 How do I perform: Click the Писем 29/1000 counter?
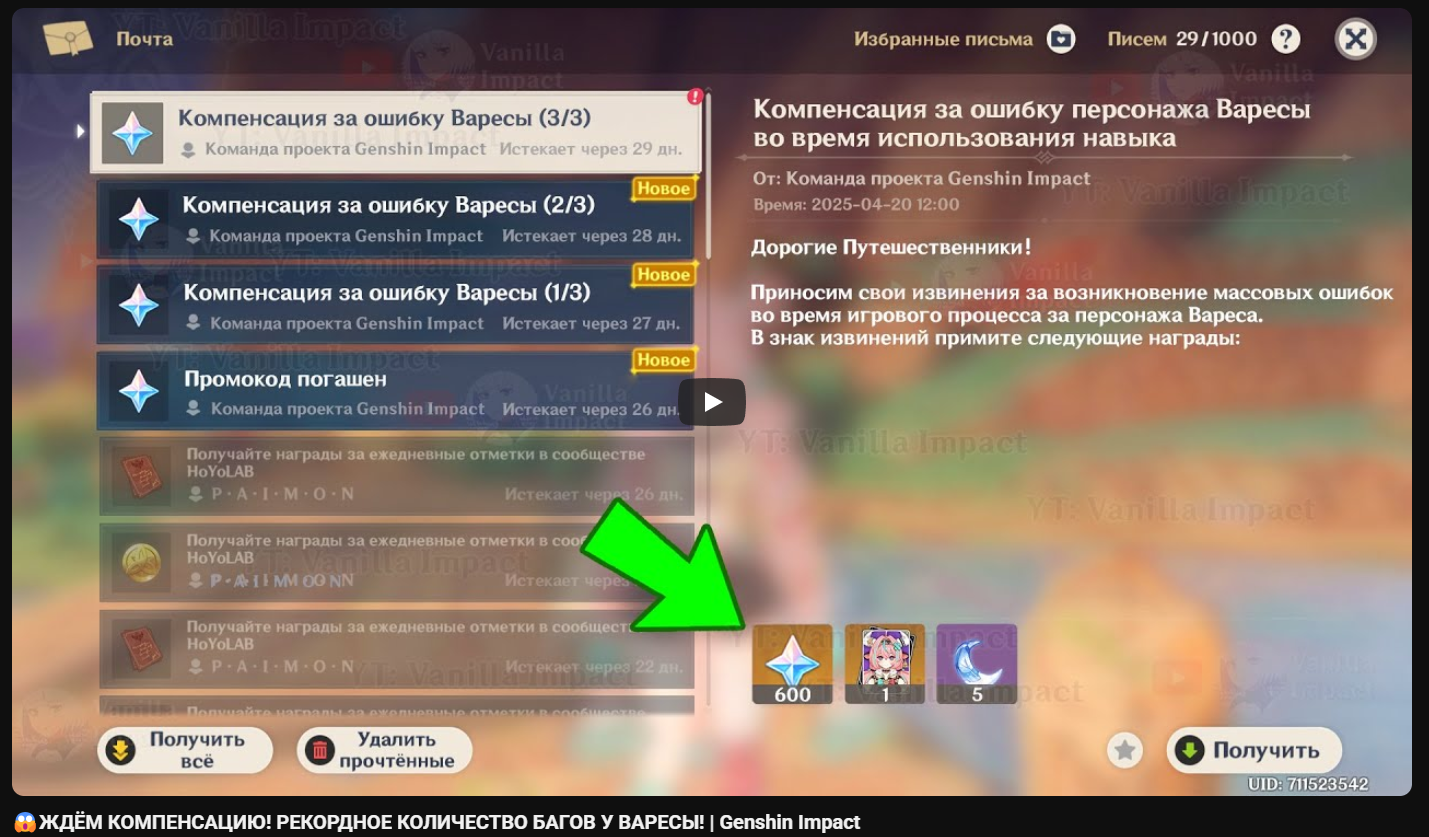coord(1182,39)
